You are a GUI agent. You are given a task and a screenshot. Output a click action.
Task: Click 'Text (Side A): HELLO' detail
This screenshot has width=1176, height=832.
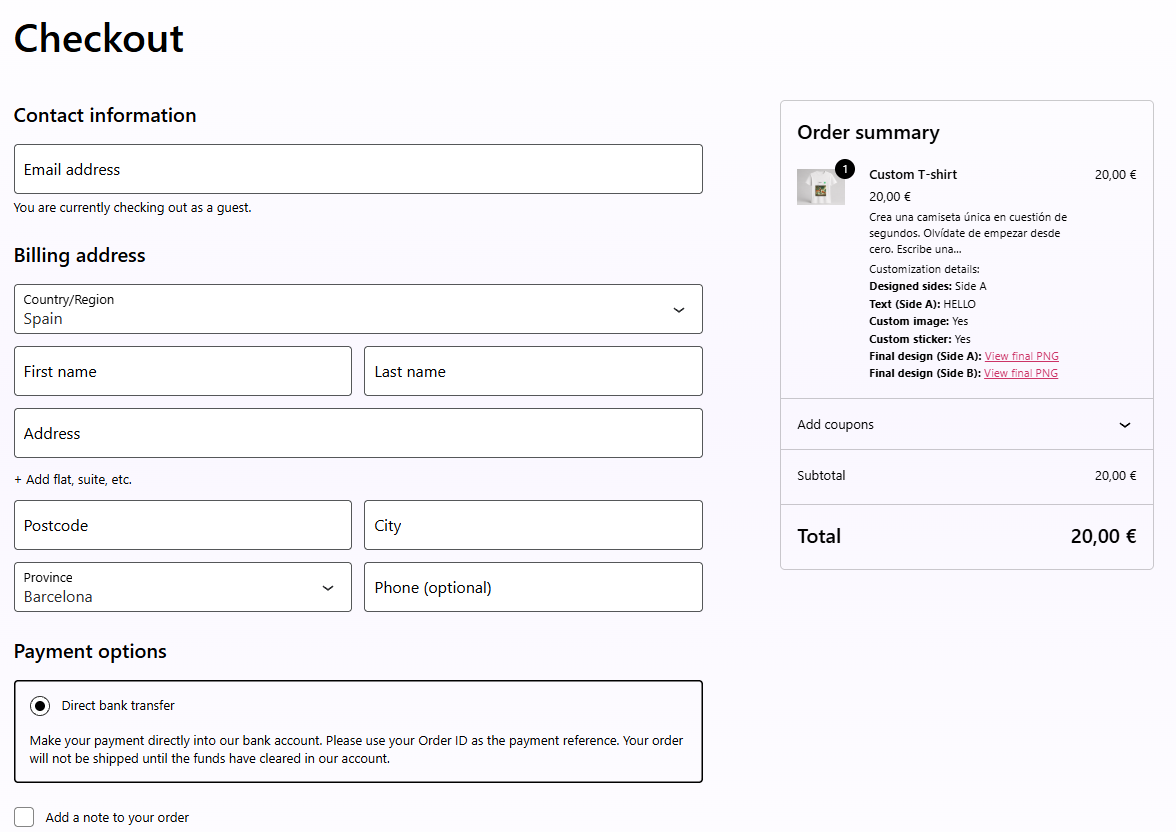click(x=922, y=304)
